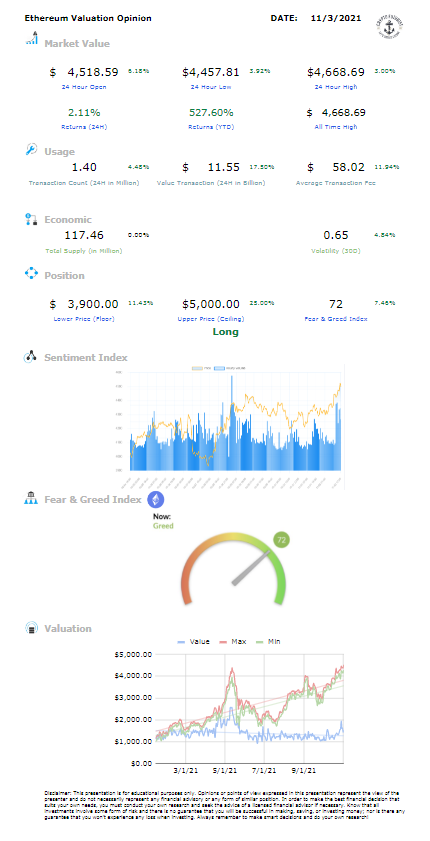430x841 pixels.
Task: Click the Economic section icon
Action: (31, 219)
